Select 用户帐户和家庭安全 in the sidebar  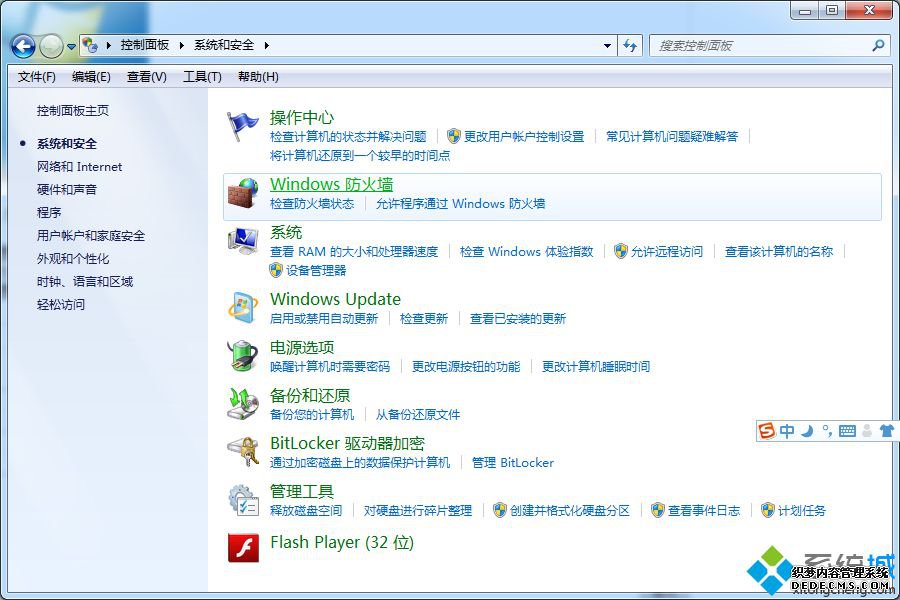pos(91,235)
